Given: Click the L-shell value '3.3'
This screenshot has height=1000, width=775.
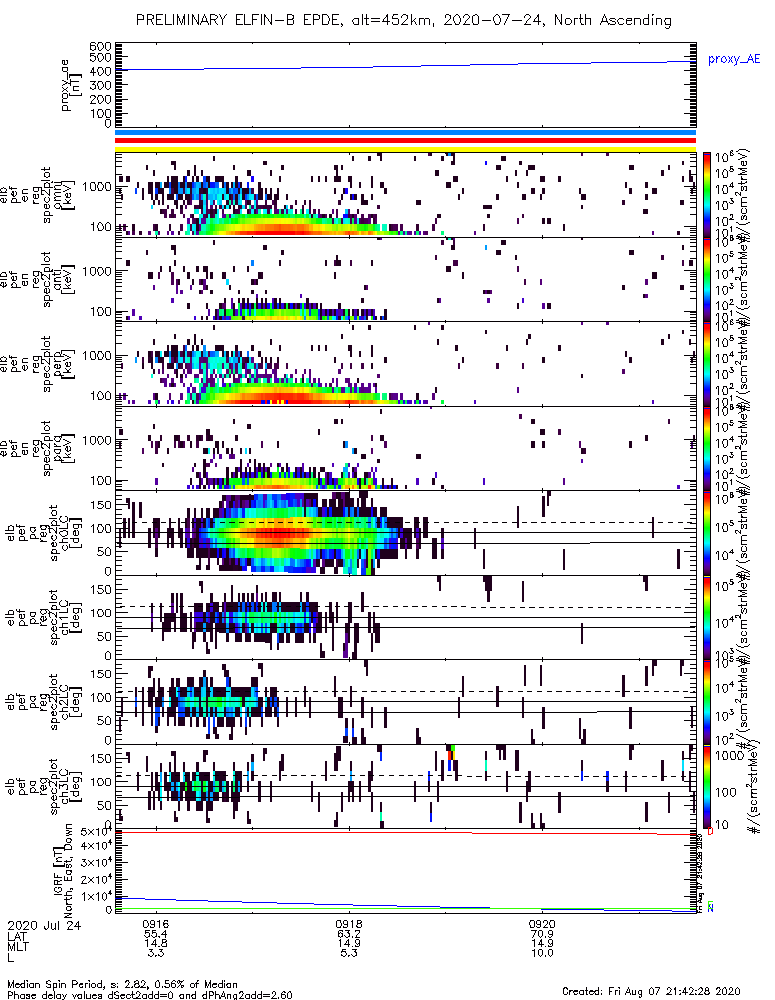Looking at the screenshot, I should tap(156, 953).
